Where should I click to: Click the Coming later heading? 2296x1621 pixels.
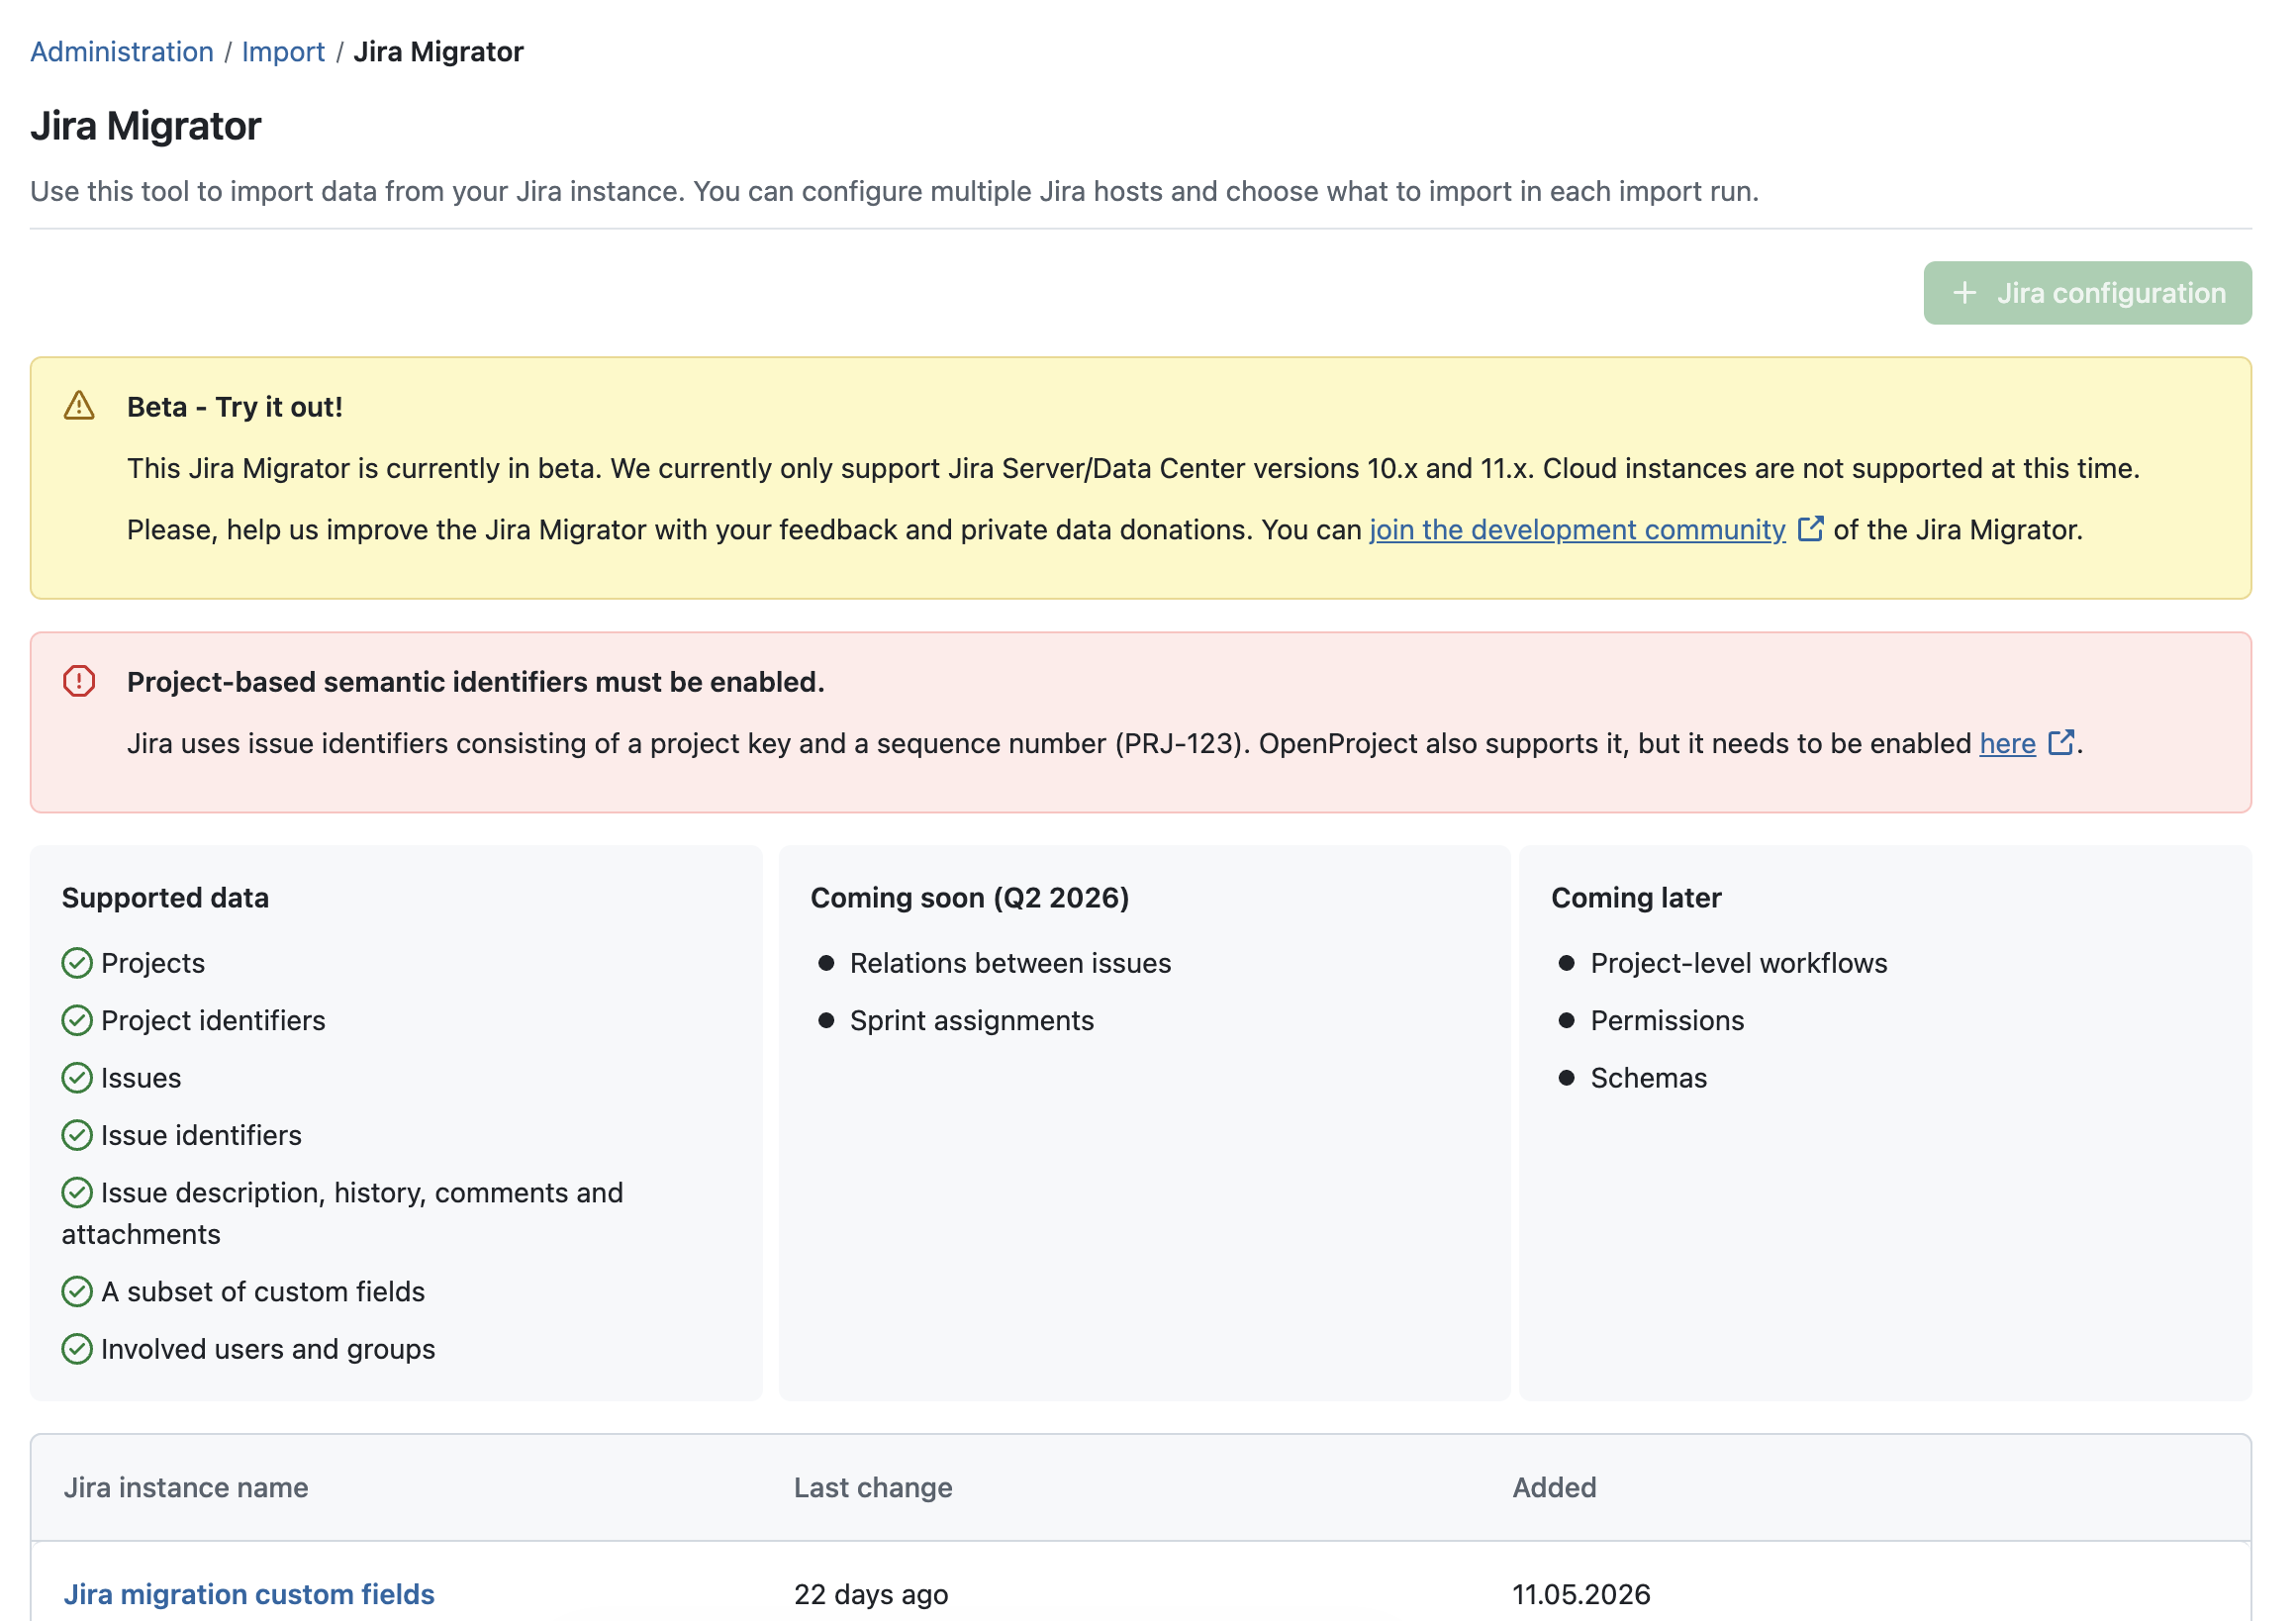click(1636, 898)
